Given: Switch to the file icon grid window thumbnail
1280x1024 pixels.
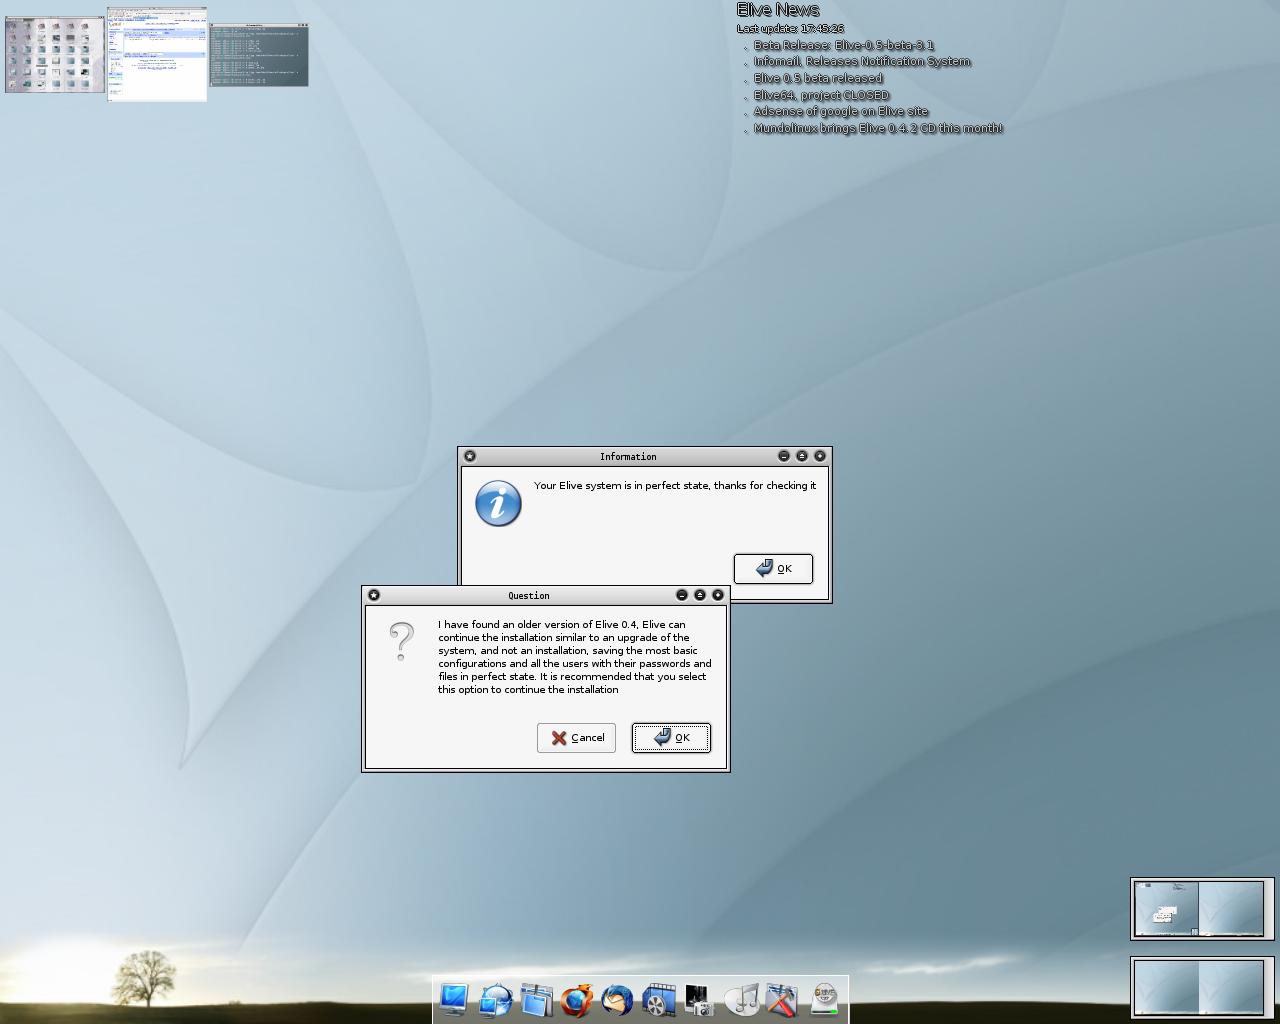Looking at the screenshot, I should coord(55,54).
